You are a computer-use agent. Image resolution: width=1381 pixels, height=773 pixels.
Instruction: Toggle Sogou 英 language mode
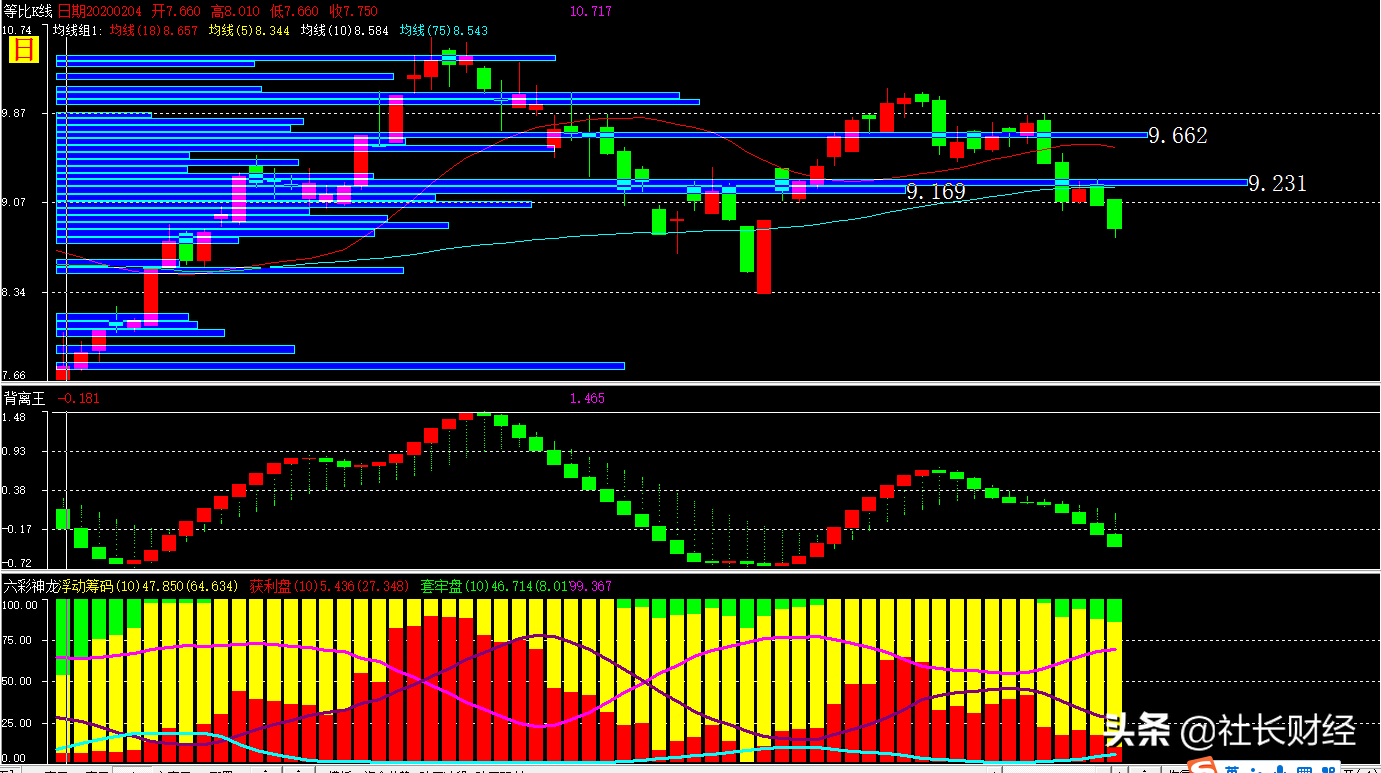point(1232,770)
